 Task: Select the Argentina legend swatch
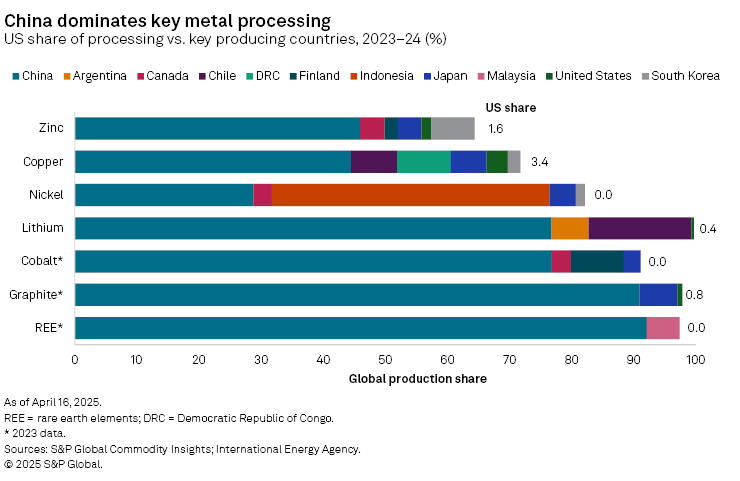coord(67,76)
